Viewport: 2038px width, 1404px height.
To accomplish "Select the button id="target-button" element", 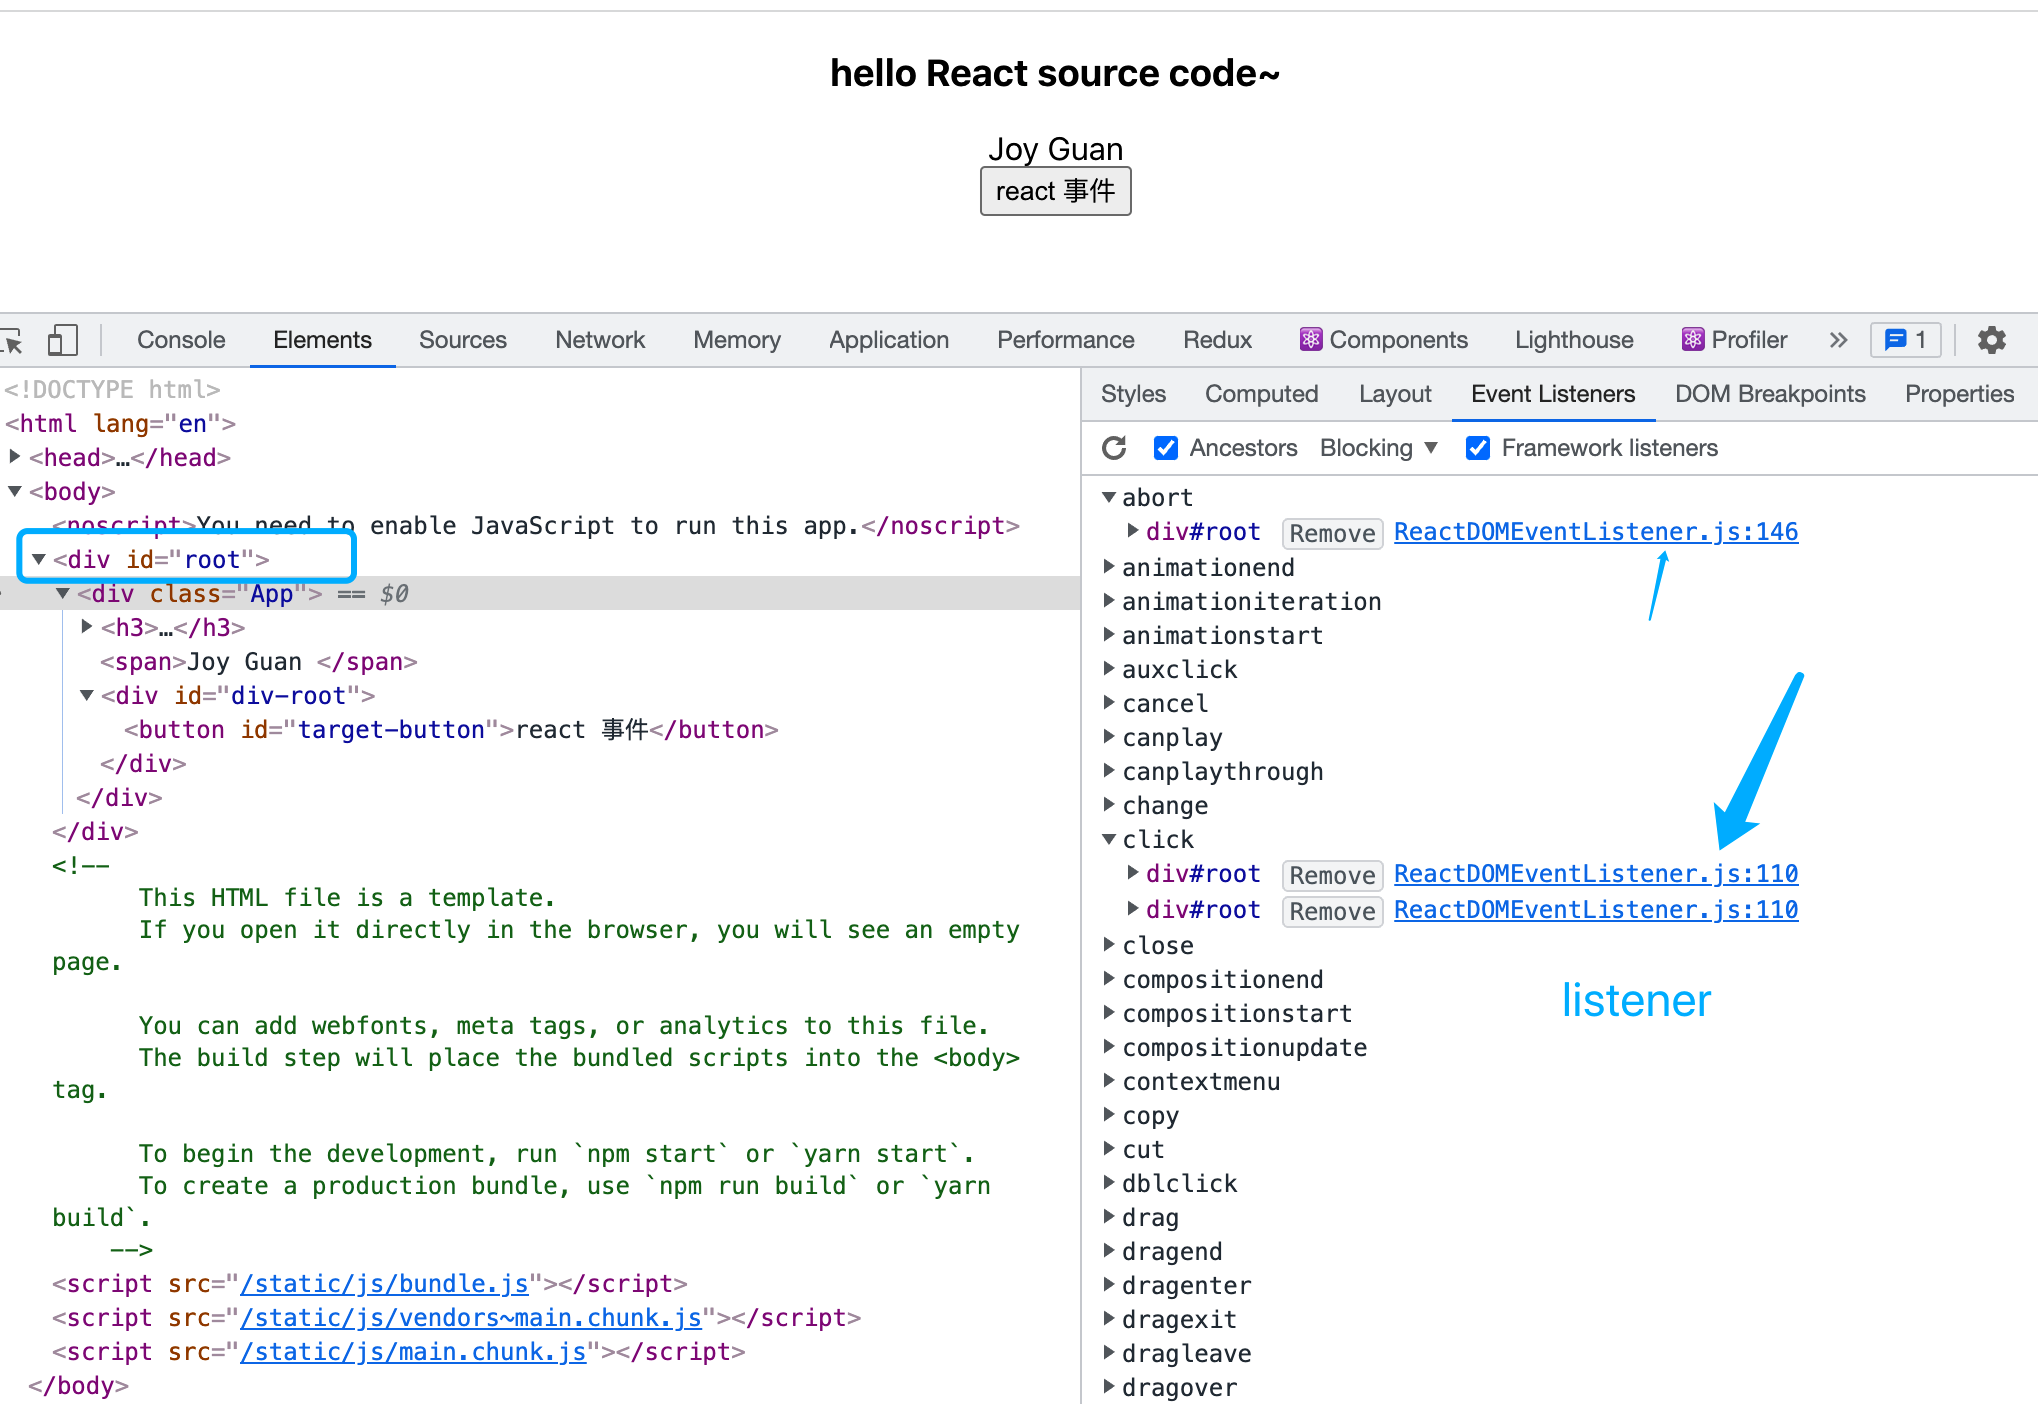I will (x=451, y=730).
